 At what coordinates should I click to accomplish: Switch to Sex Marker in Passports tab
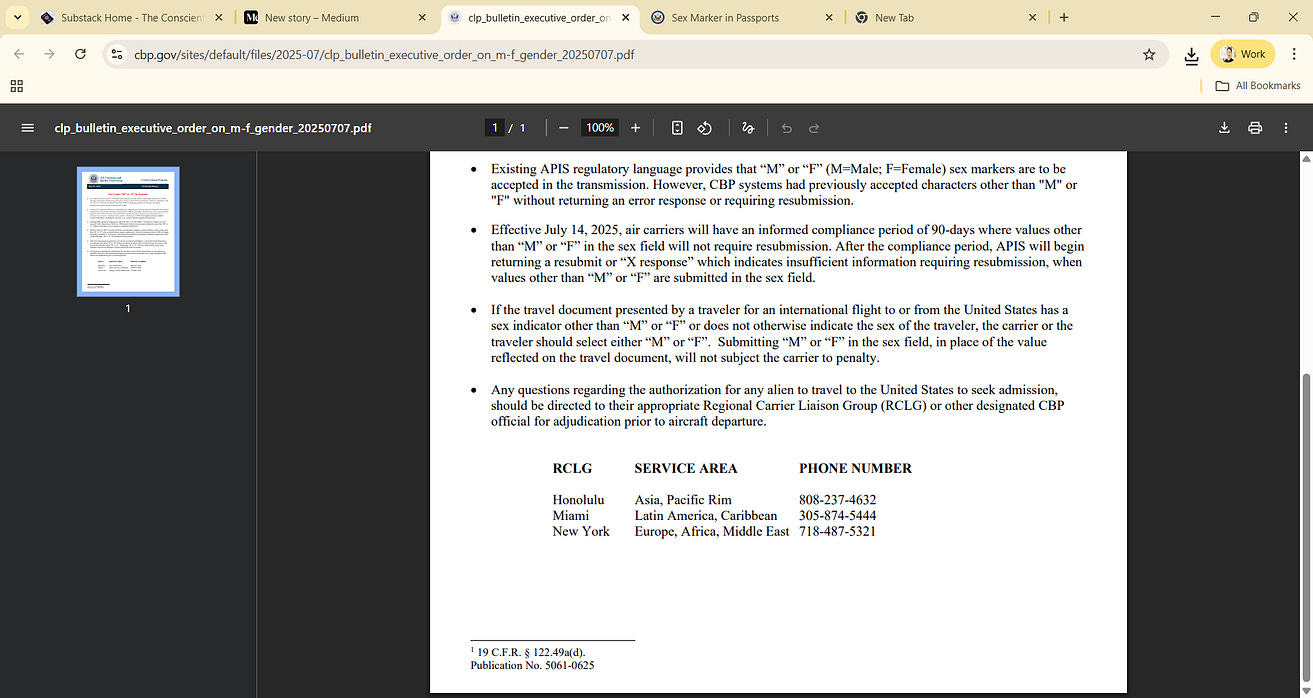[x=742, y=18]
